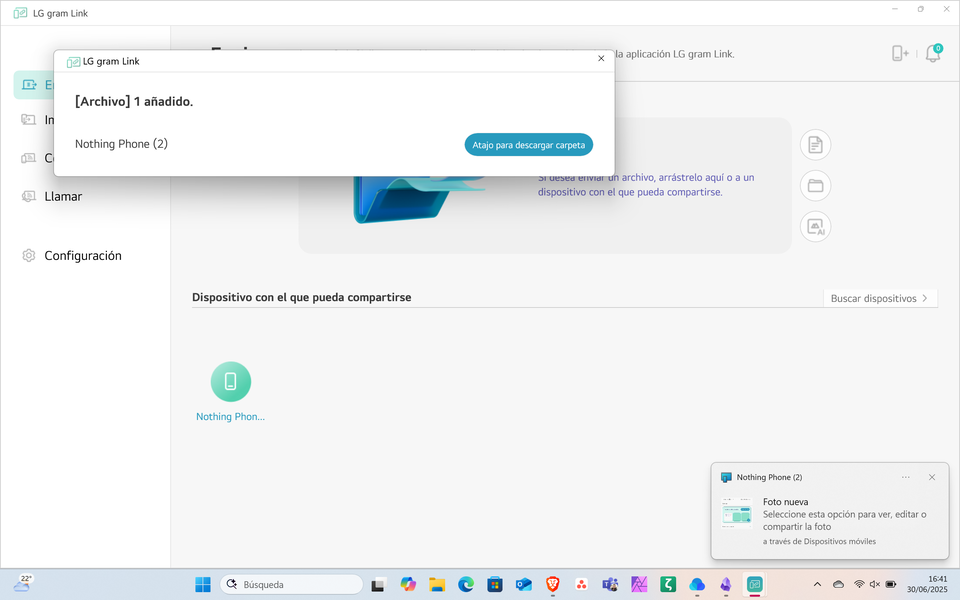
Task: Click the send folder icon
Action: 815,186
